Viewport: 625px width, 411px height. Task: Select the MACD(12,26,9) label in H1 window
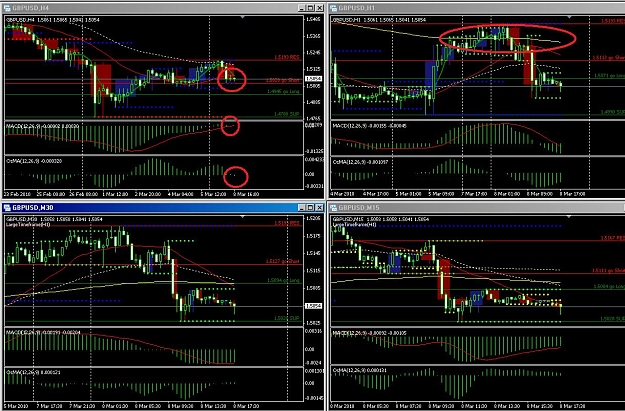coord(369,126)
